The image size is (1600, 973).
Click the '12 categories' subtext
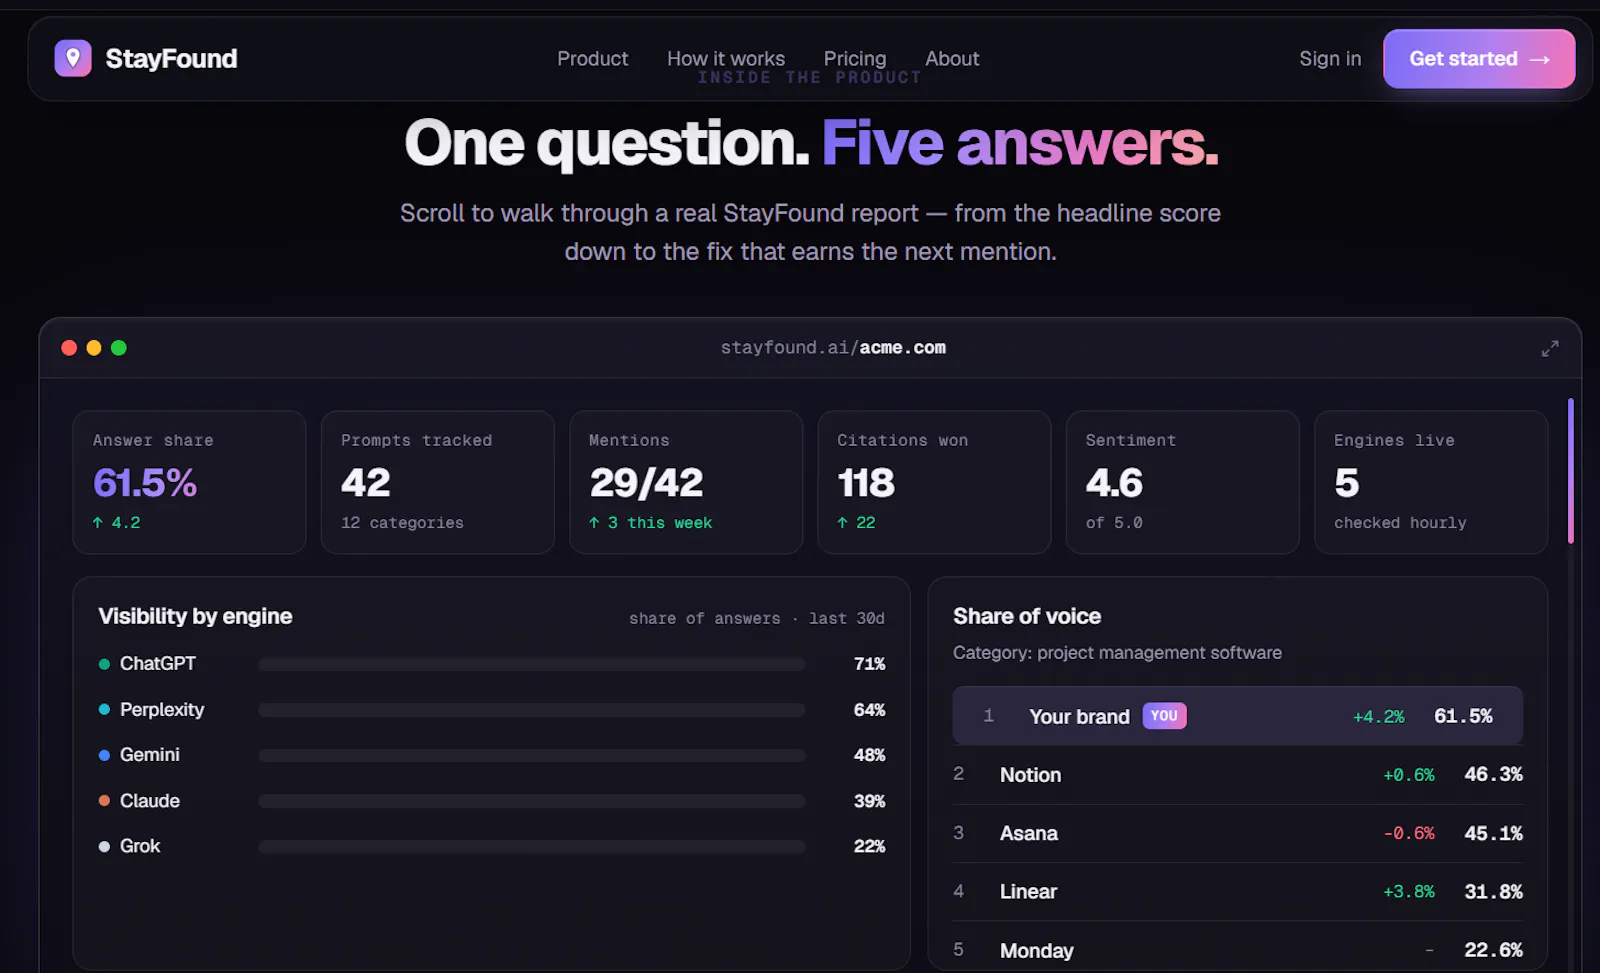coord(402,523)
